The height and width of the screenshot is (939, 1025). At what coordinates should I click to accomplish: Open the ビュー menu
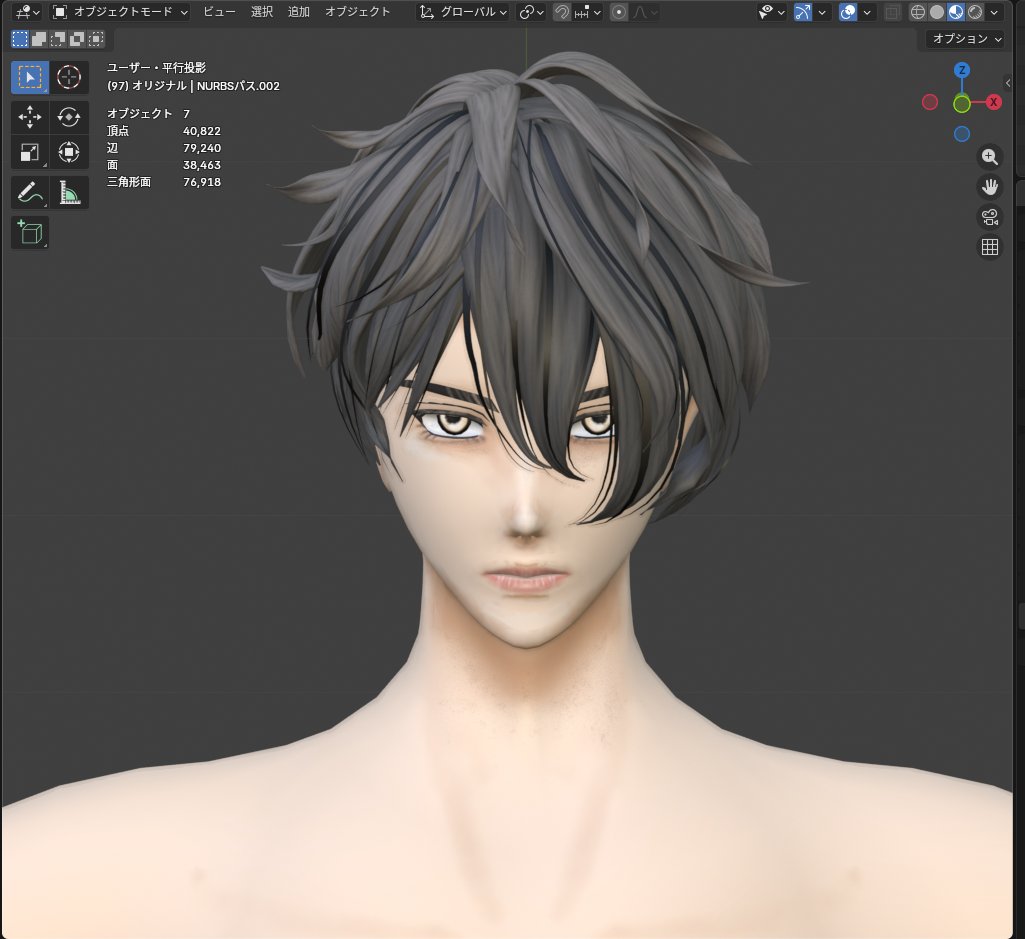(x=219, y=12)
